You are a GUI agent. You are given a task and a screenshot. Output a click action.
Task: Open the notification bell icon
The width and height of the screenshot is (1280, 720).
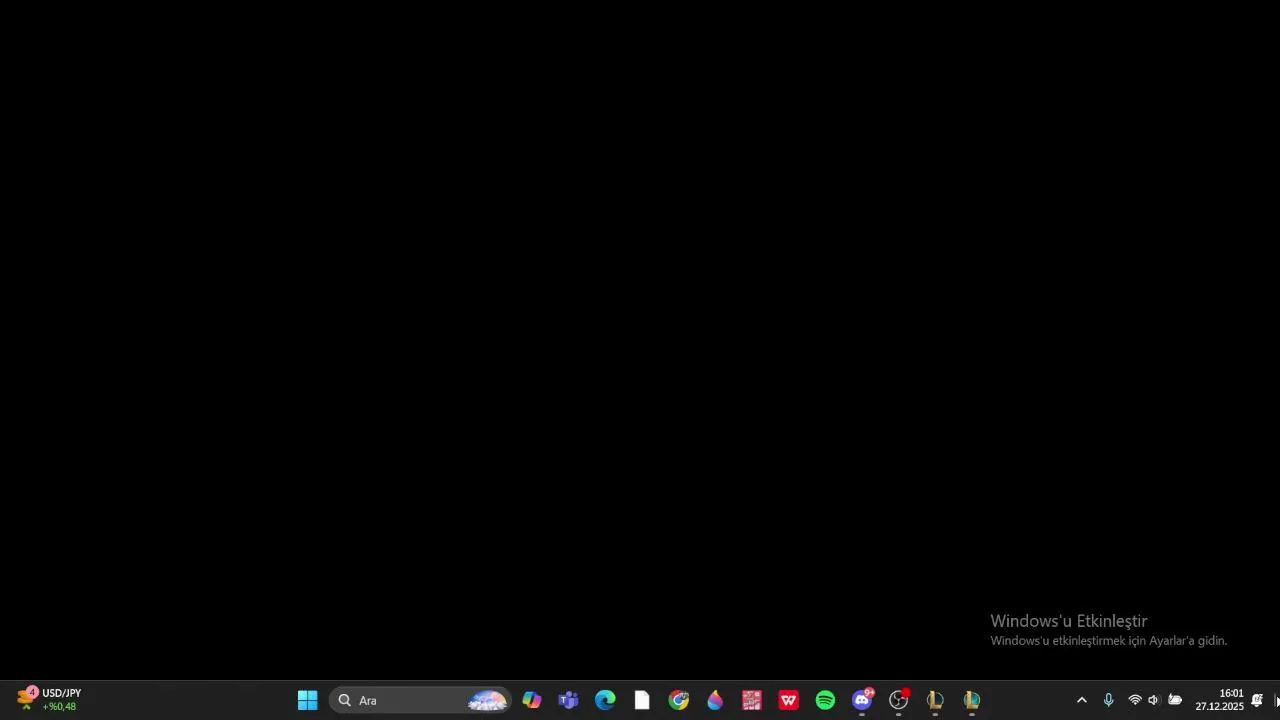[1257, 700]
